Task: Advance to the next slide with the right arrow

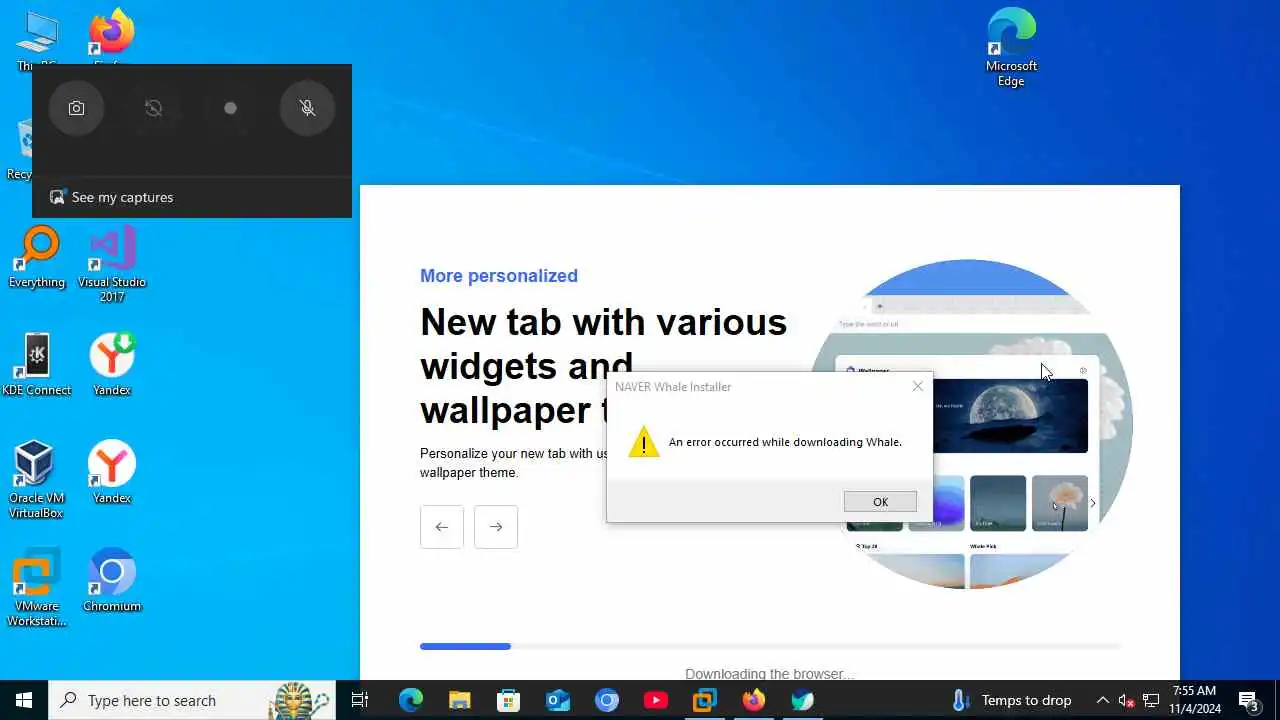Action: tap(496, 527)
